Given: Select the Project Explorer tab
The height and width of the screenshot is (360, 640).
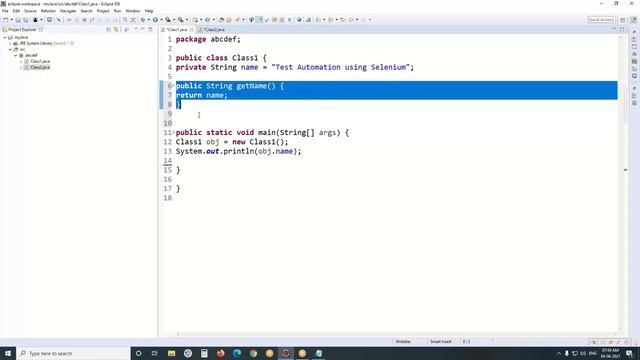Looking at the screenshot, I should click(22, 29).
